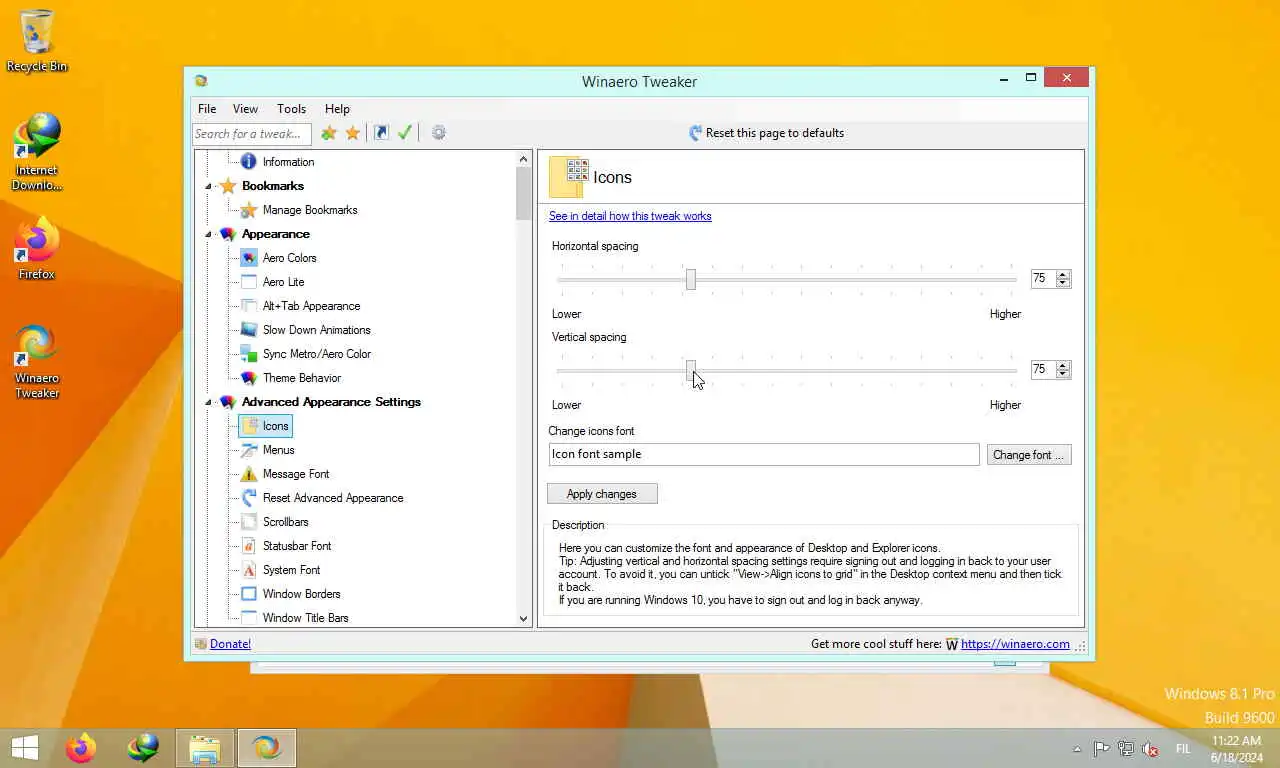This screenshot has width=1280, height=768.
Task: Open the Window Borders tweak
Action: tap(301, 594)
